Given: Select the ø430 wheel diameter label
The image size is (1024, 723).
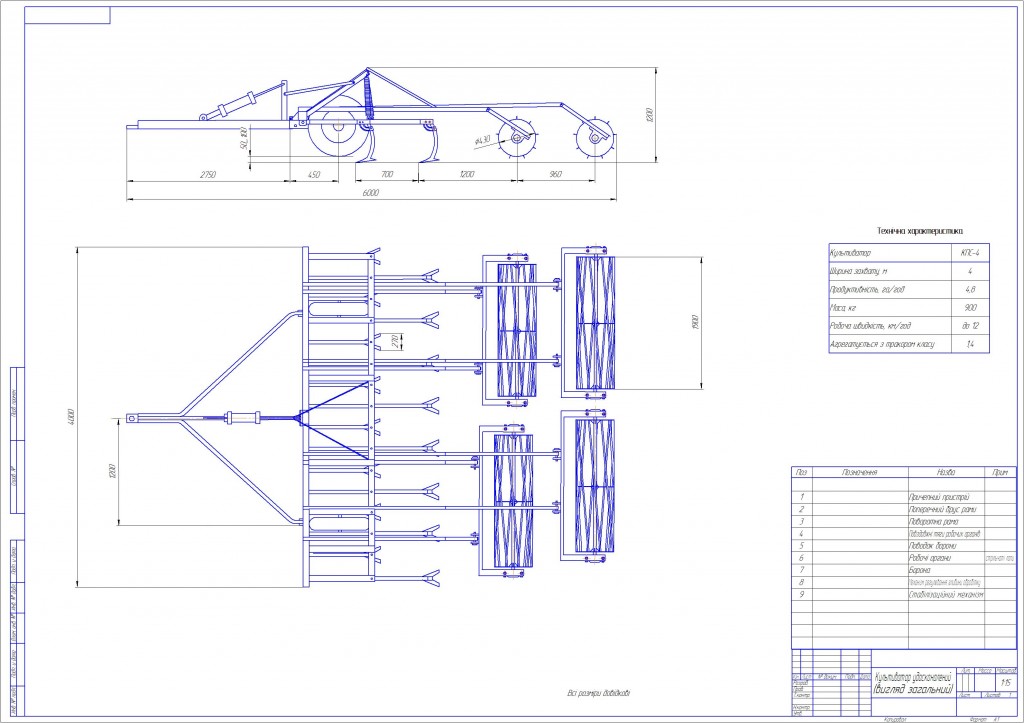Looking at the screenshot, I should 482,140.
